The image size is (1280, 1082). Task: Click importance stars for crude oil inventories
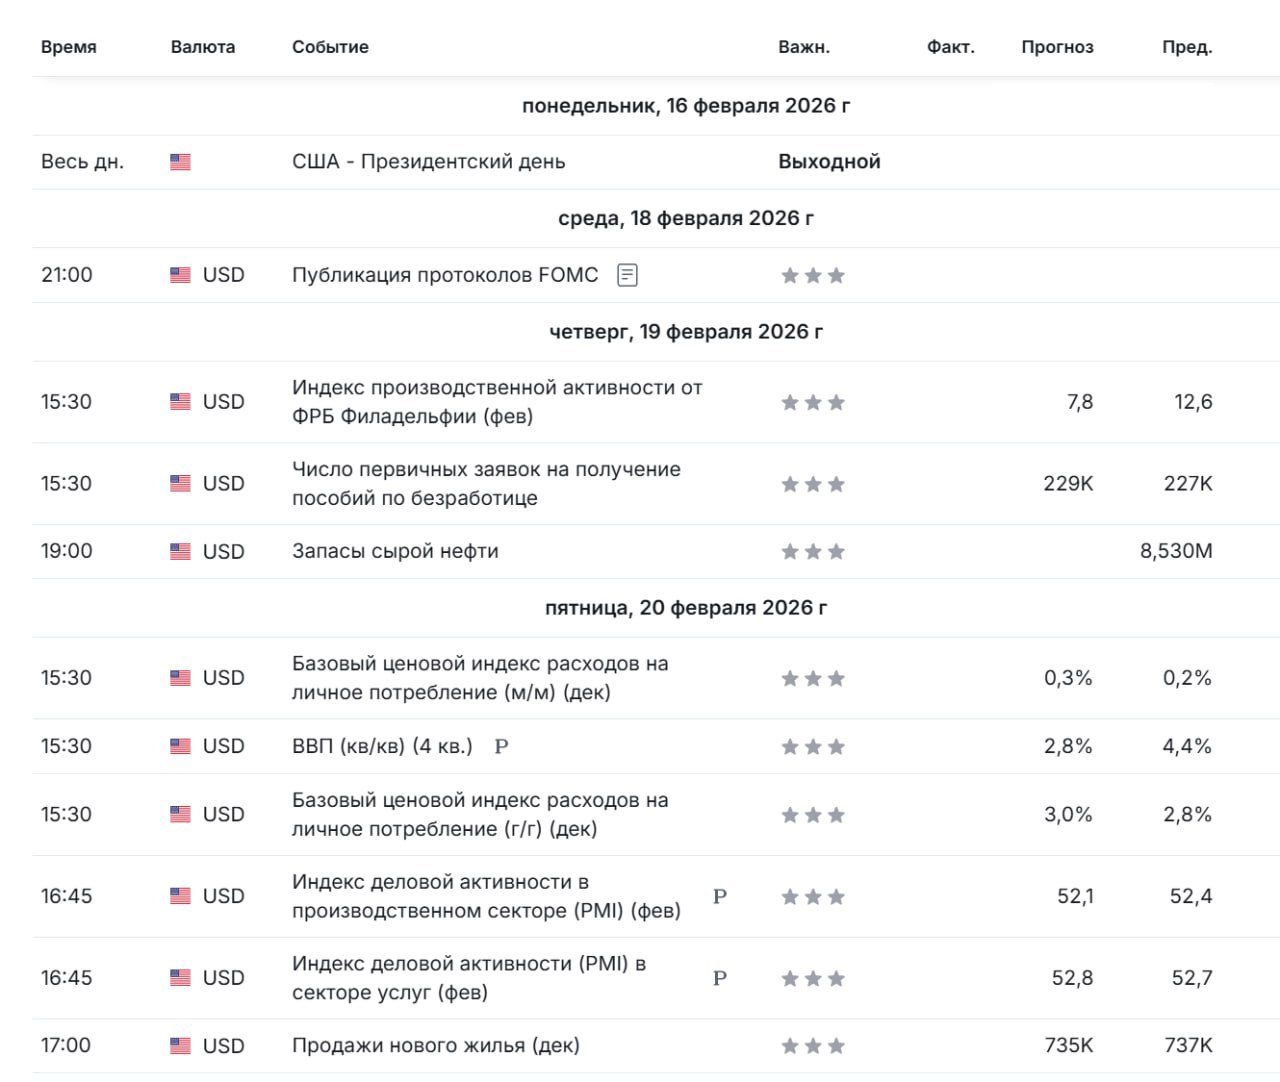(812, 551)
